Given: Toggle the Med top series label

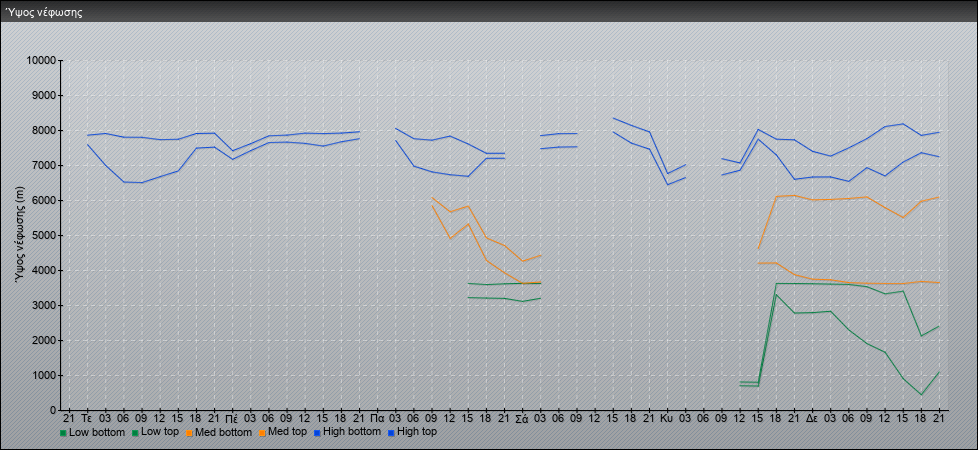Looking at the screenshot, I should pyautogui.click(x=291, y=433).
